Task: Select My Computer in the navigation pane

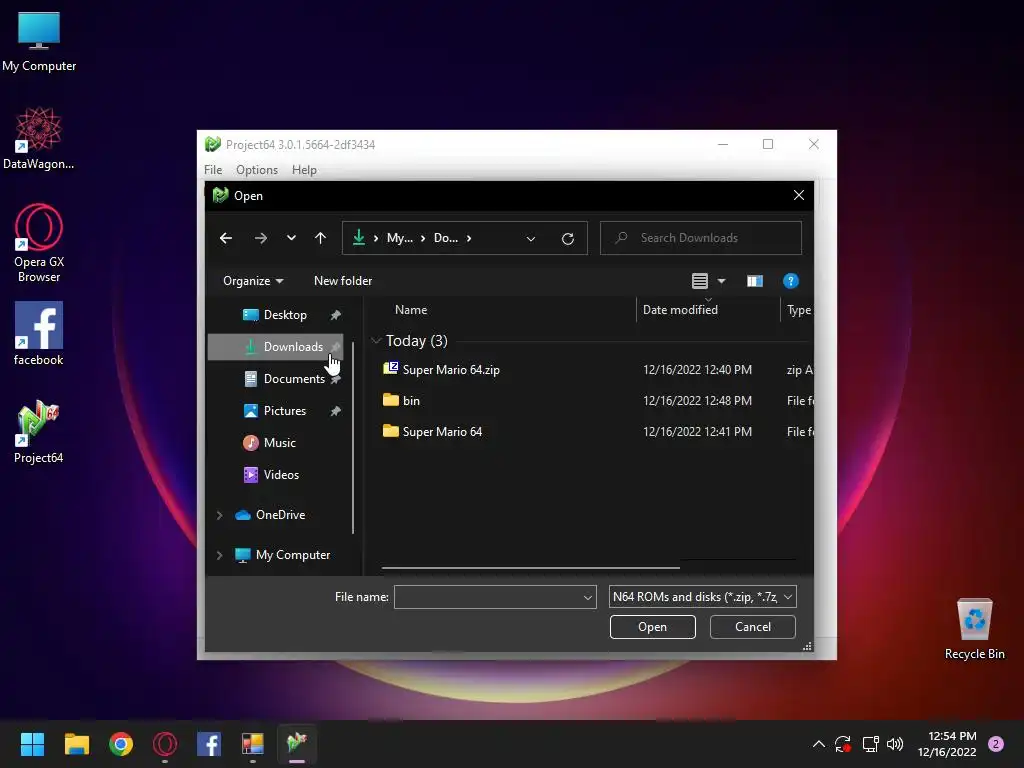Action: [293, 555]
